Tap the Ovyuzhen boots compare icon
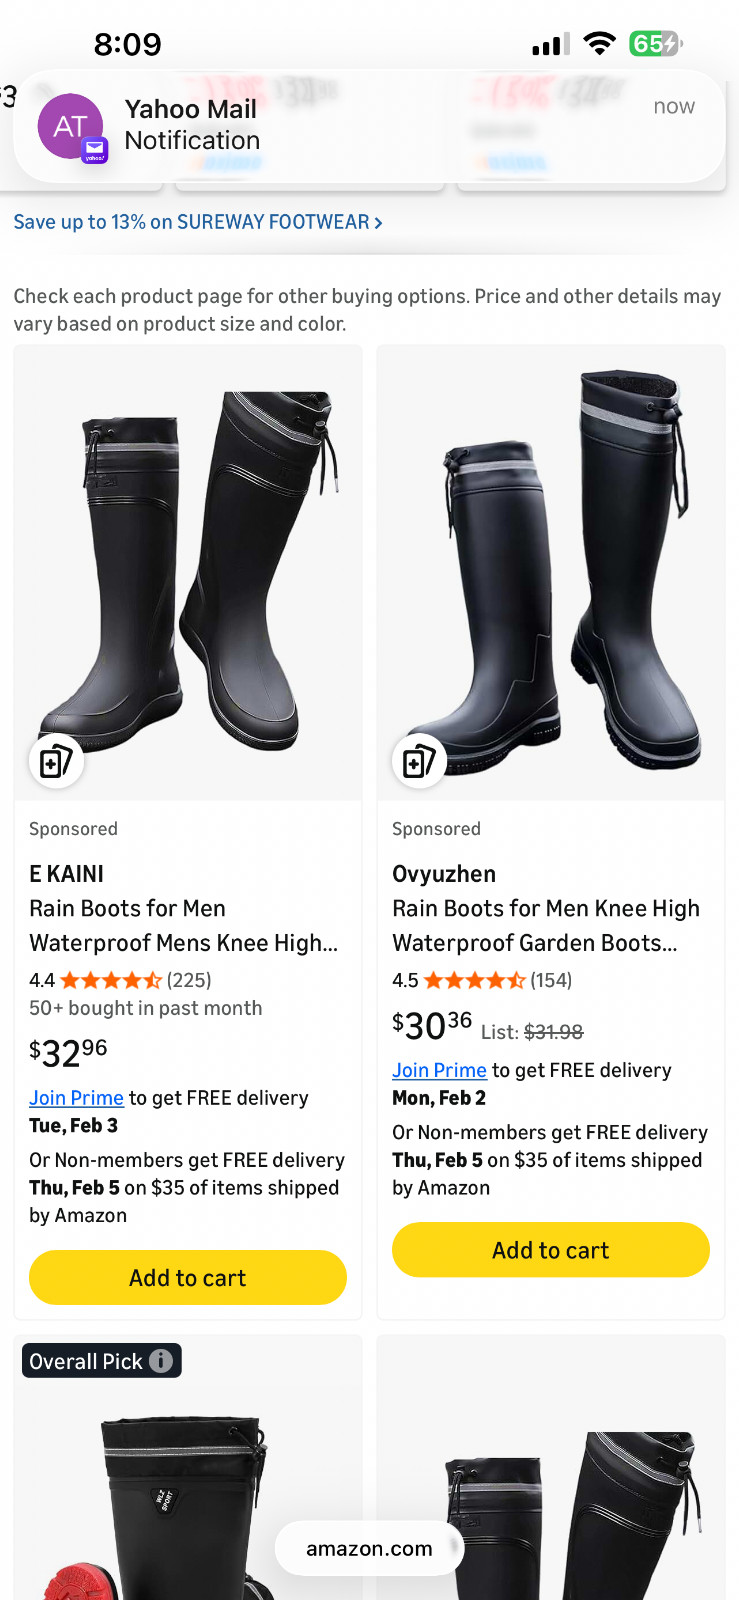The image size is (739, 1600). (419, 762)
